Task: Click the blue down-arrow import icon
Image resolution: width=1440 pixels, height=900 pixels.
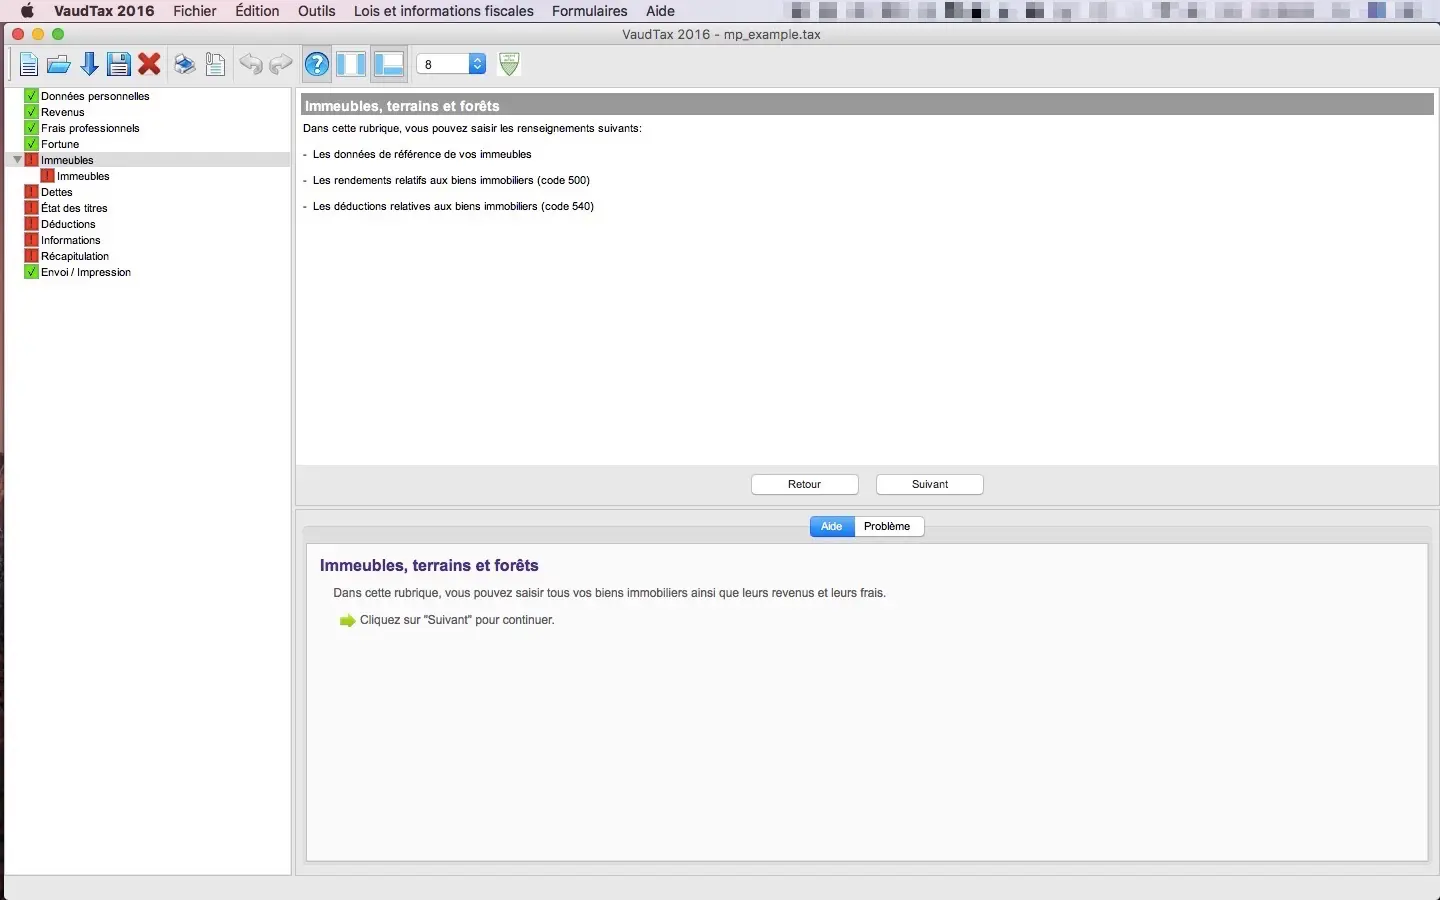Action: pyautogui.click(x=89, y=65)
